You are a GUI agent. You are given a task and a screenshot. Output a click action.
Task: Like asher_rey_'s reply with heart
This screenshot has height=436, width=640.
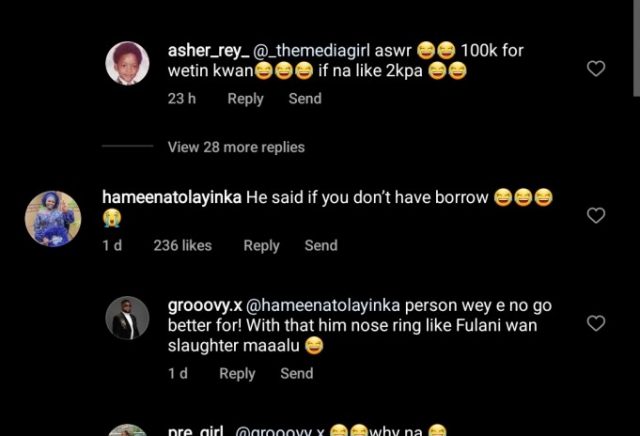pos(595,69)
